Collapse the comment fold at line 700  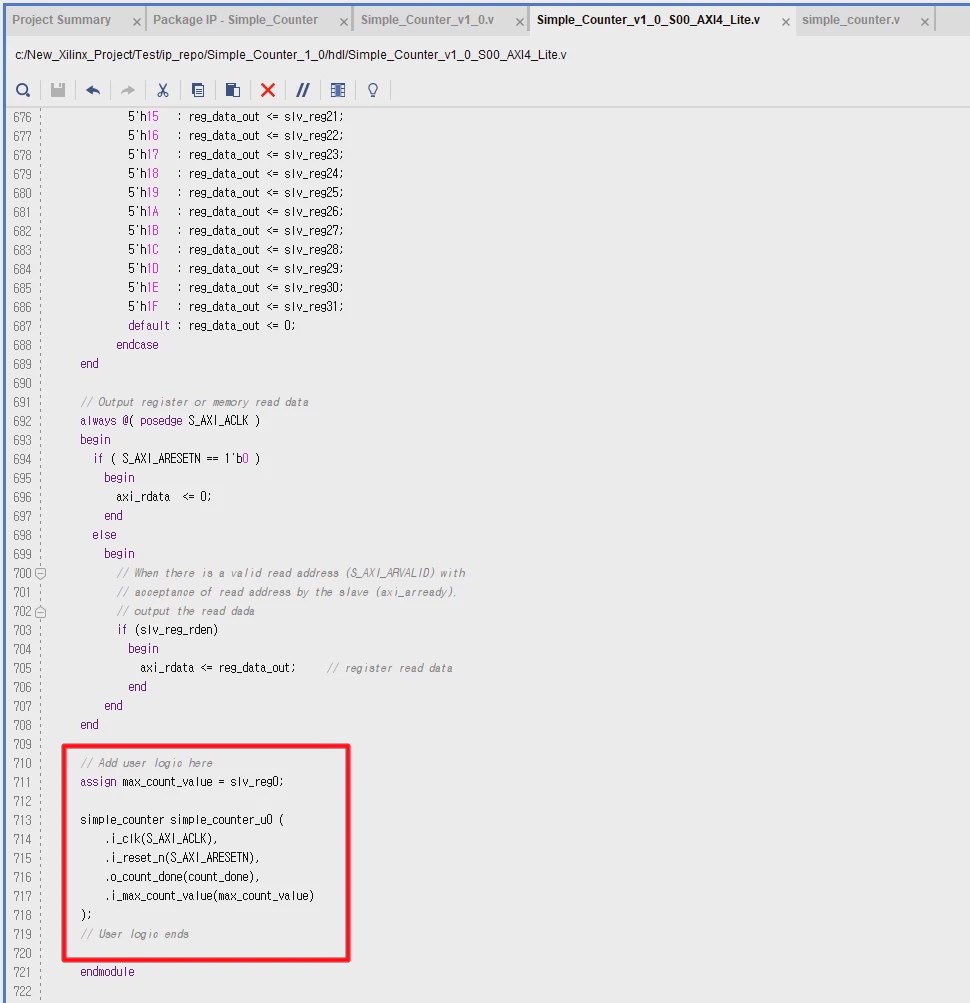[40, 573]
